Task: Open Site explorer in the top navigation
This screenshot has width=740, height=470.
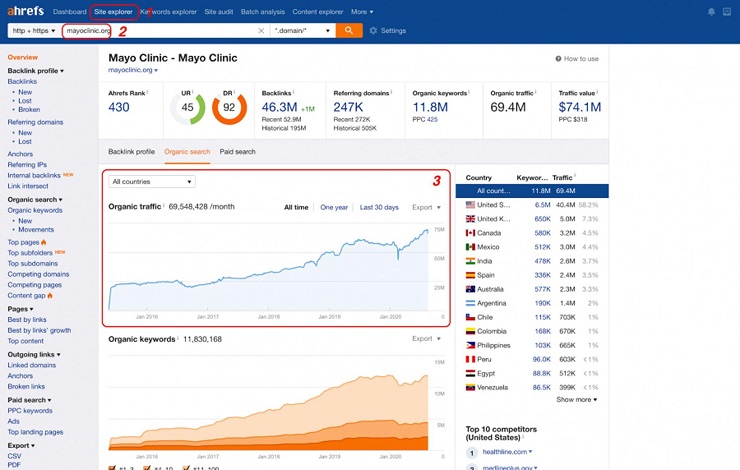Action: pyautogui.click(x=113, y=12)
